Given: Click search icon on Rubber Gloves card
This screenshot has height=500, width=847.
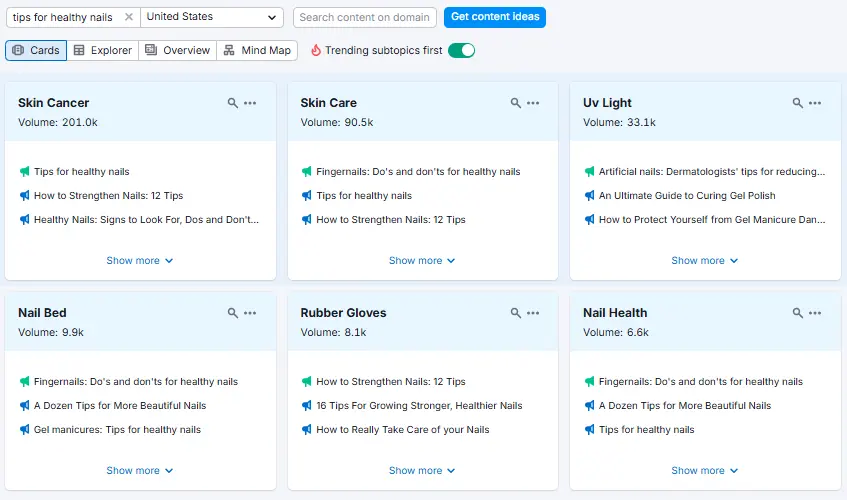Looking at the screenshot, I should pyautogui.click(x=516, y=313).
